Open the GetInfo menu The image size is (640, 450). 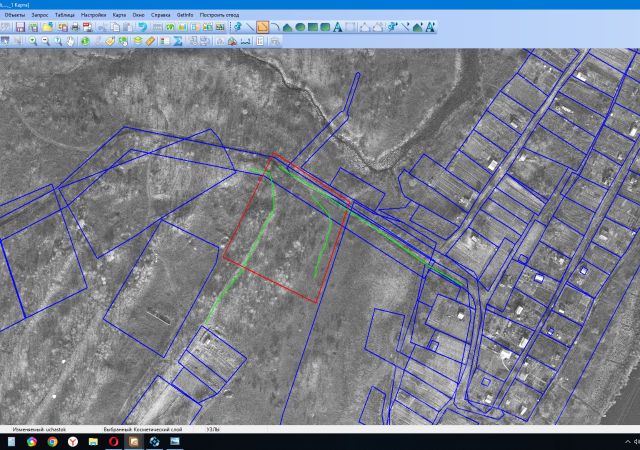(185, 15)
